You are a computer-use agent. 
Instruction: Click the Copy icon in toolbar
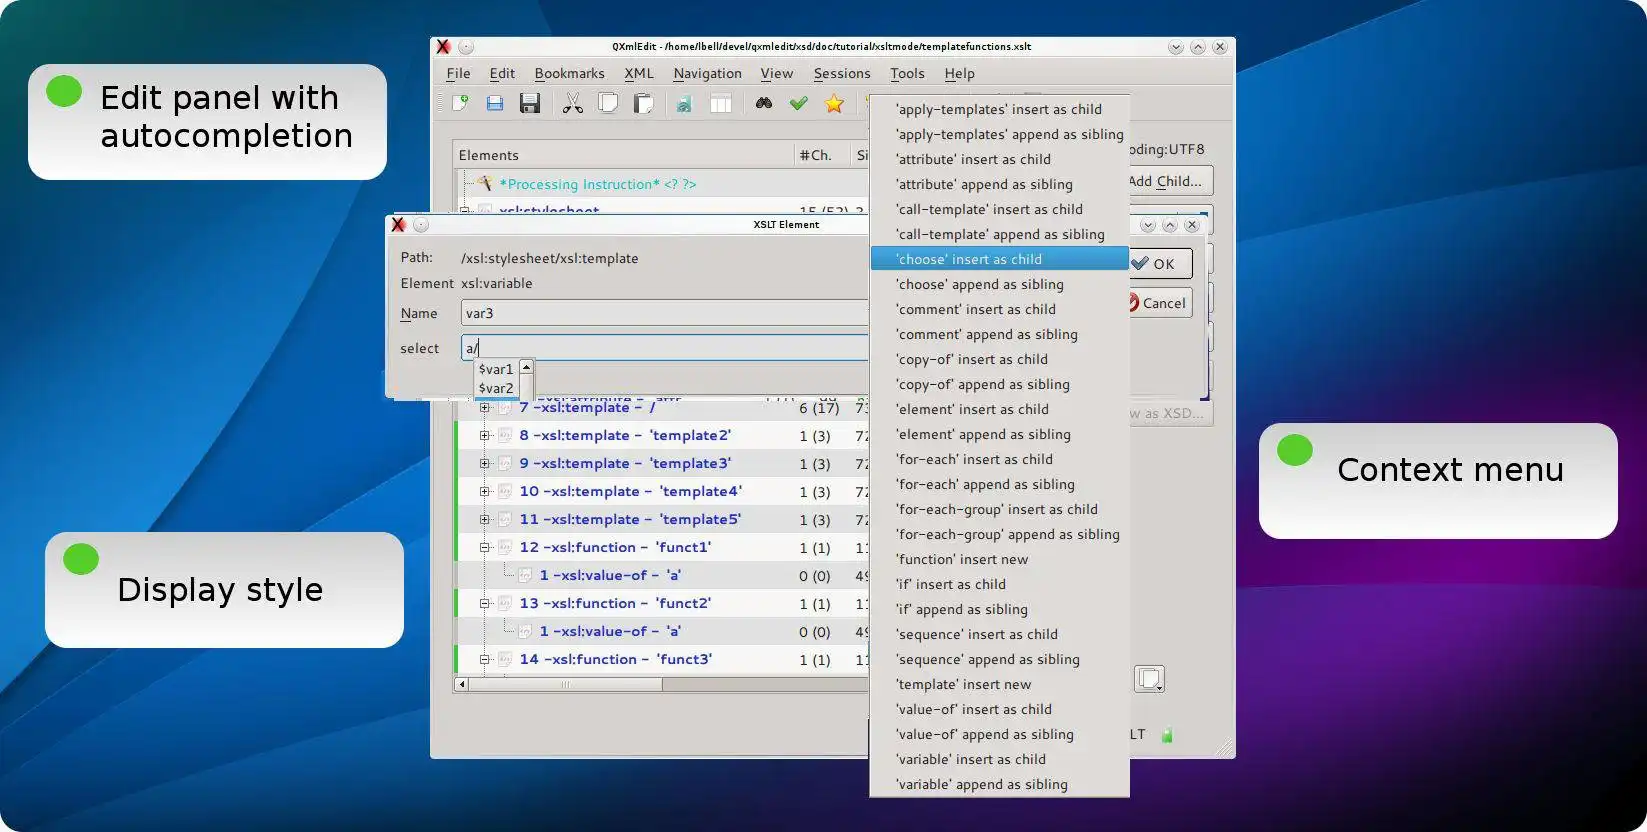pyautogui.click(x=608, y=103)
